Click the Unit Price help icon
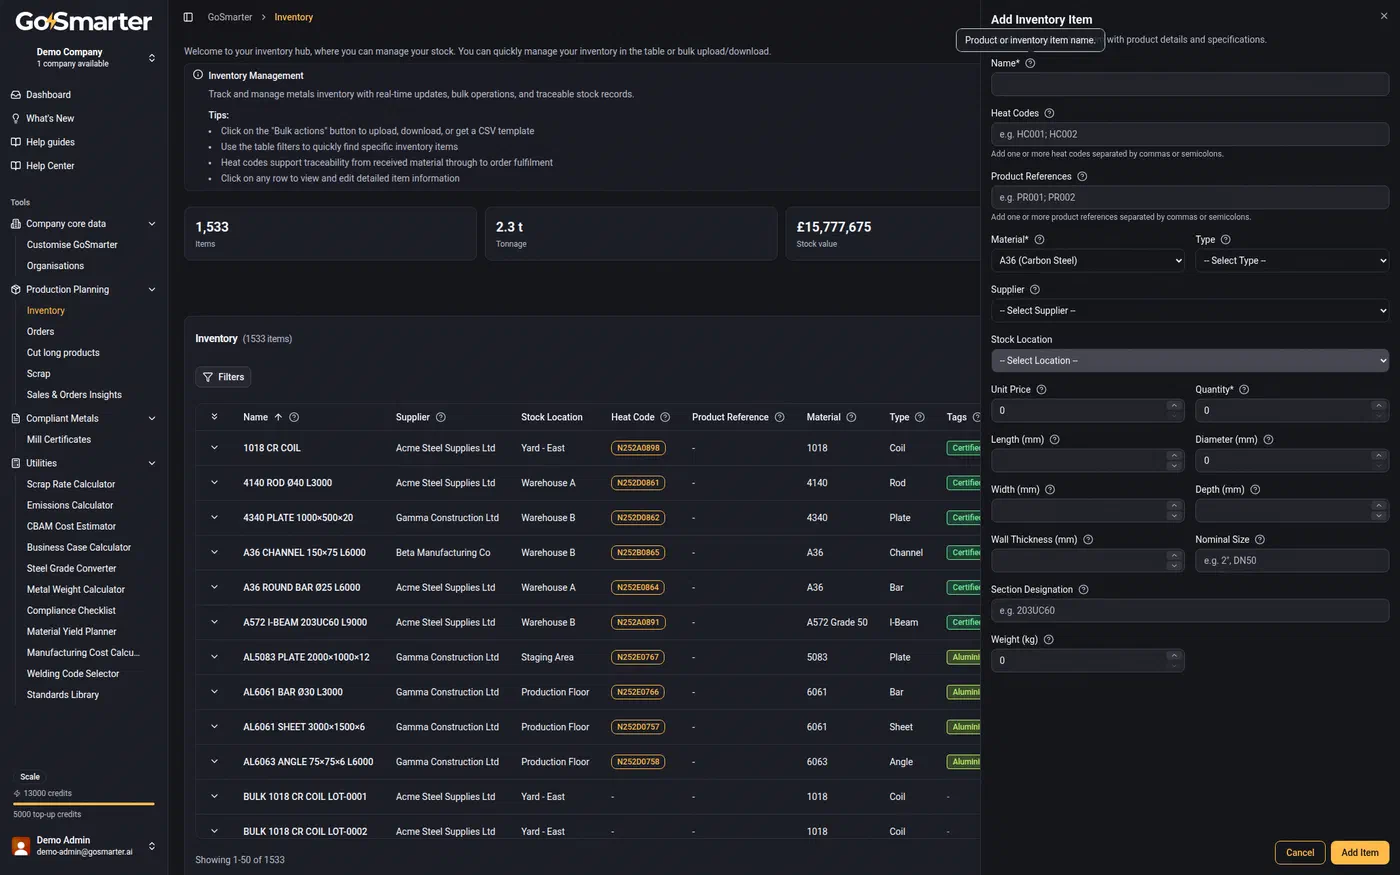Screen dimensions: 1400x875 point(1041,389)
